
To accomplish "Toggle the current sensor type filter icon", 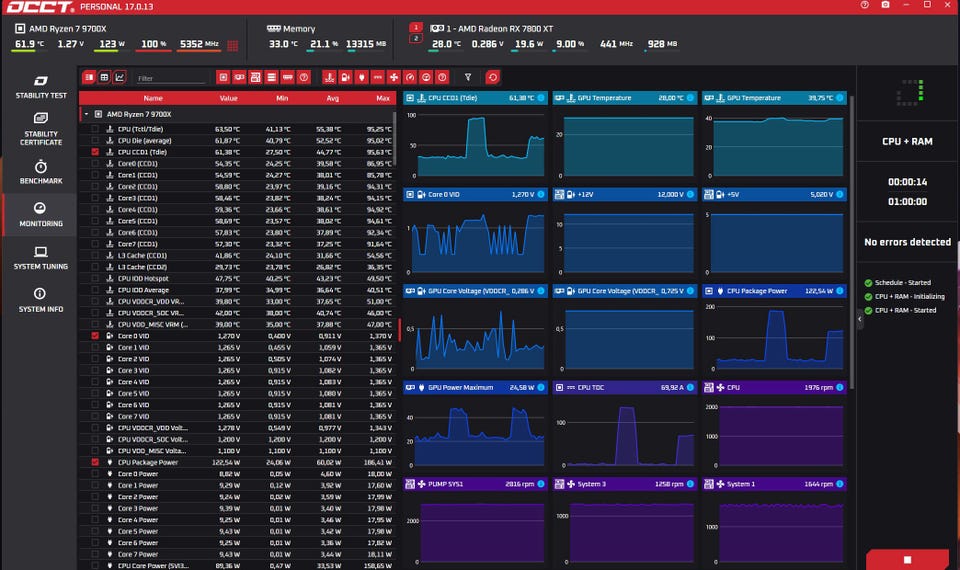I will (378, 77).
